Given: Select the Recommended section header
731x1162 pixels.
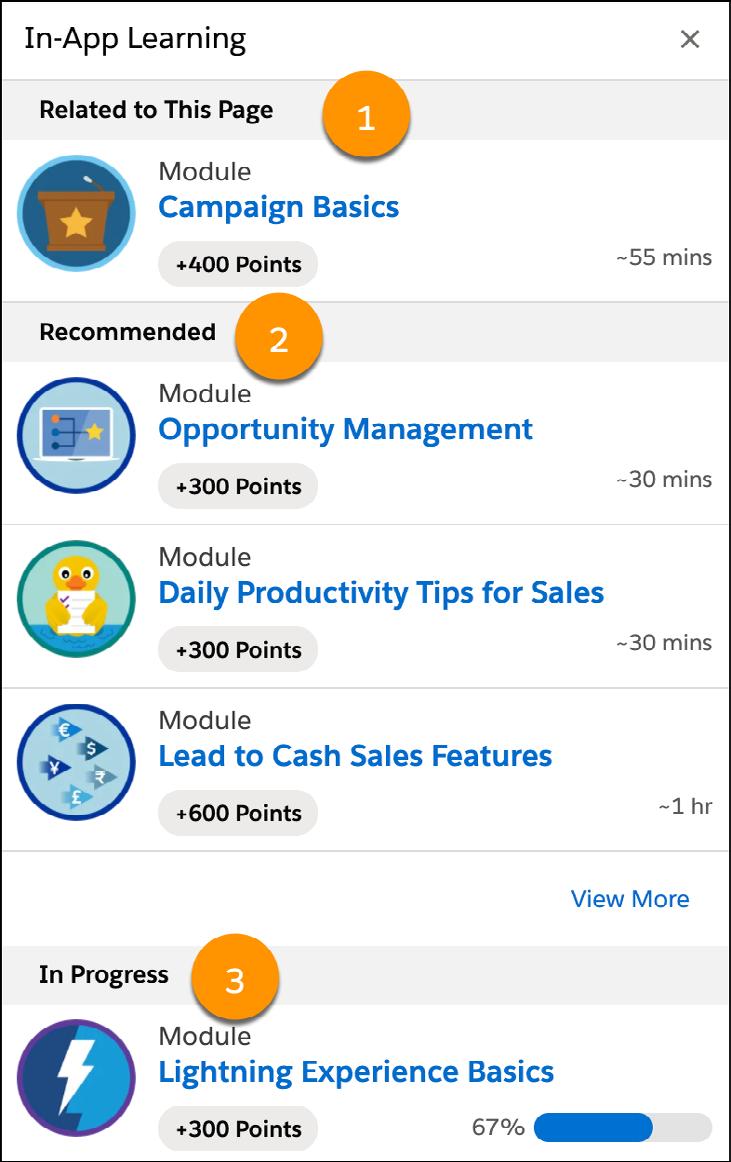Looking at the screenshot, I should [128, 332].
